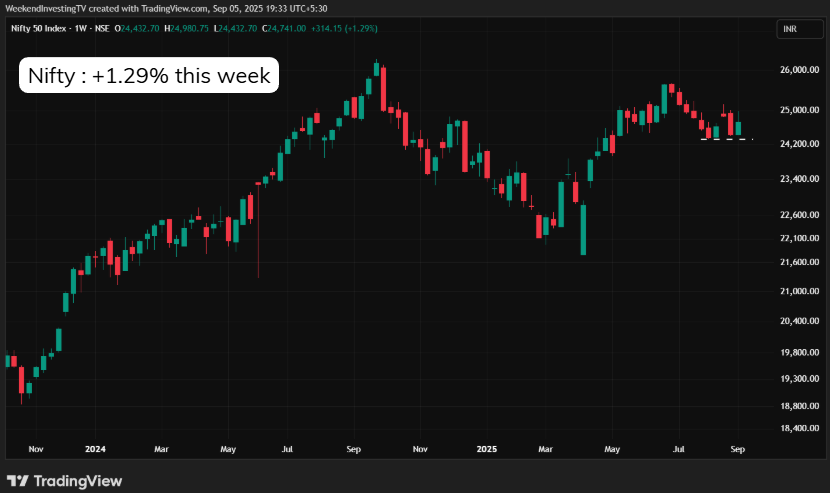Open the INR currency selector
The height and width of the screenshot is (493, 830).
pos(799,29)
